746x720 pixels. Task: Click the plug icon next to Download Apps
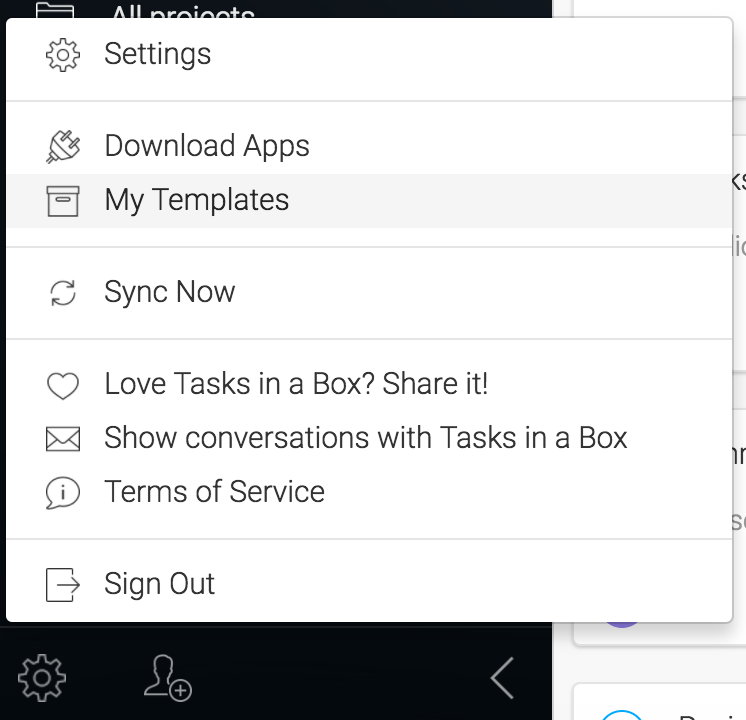pos(63,146)
